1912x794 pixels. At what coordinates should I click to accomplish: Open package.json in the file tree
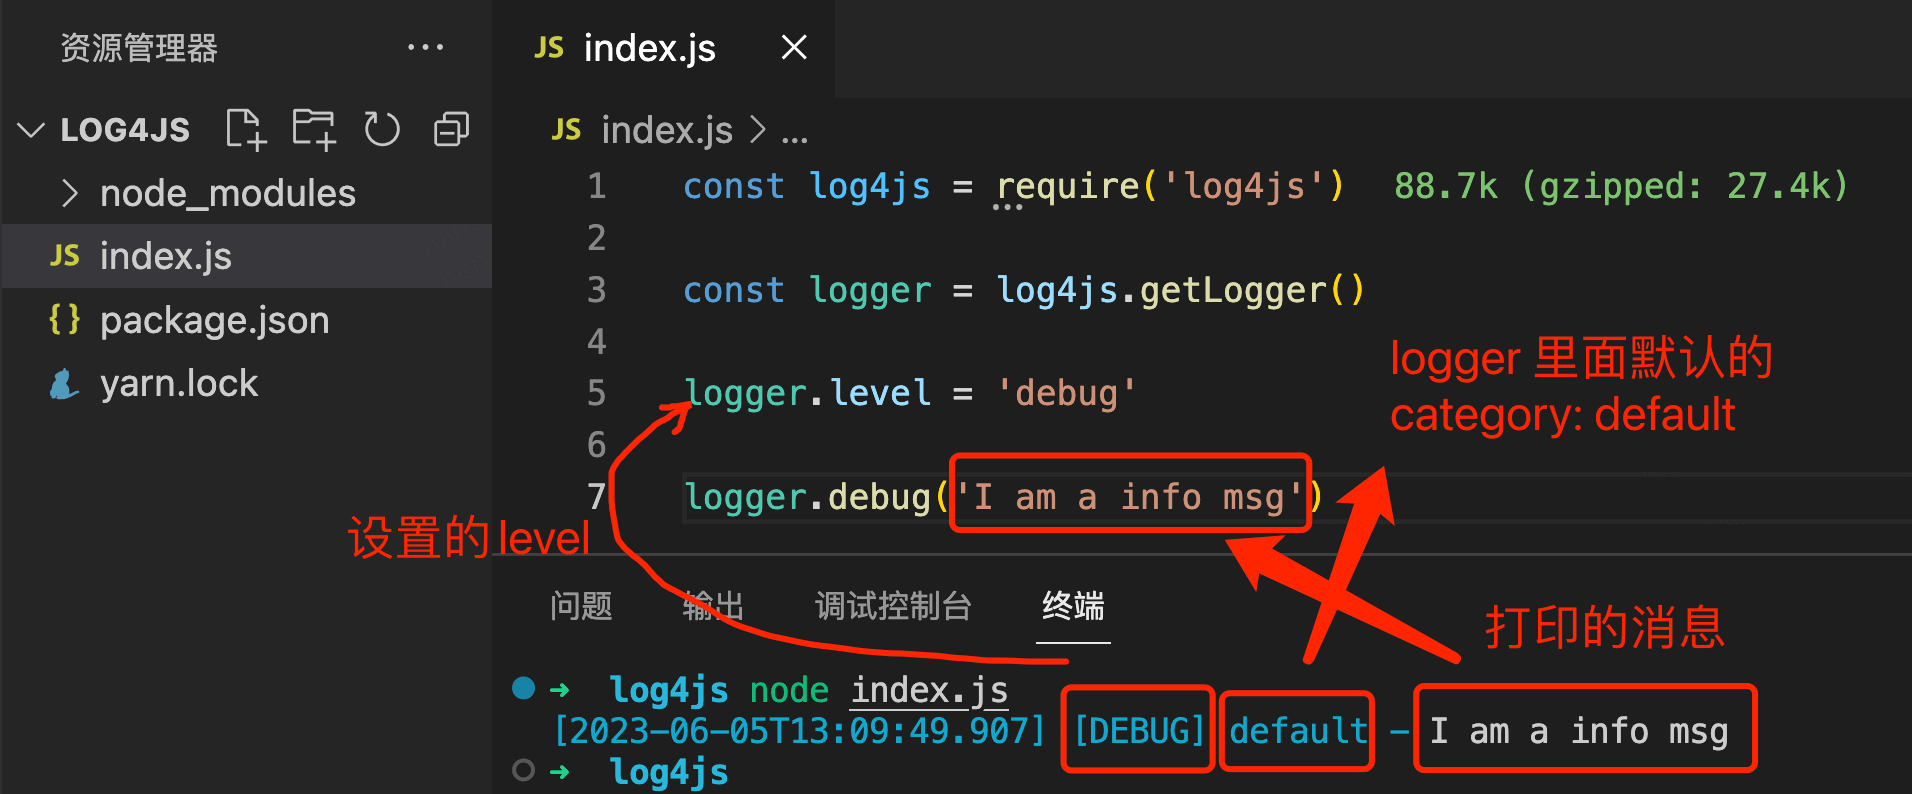click(x=246, y=320)
